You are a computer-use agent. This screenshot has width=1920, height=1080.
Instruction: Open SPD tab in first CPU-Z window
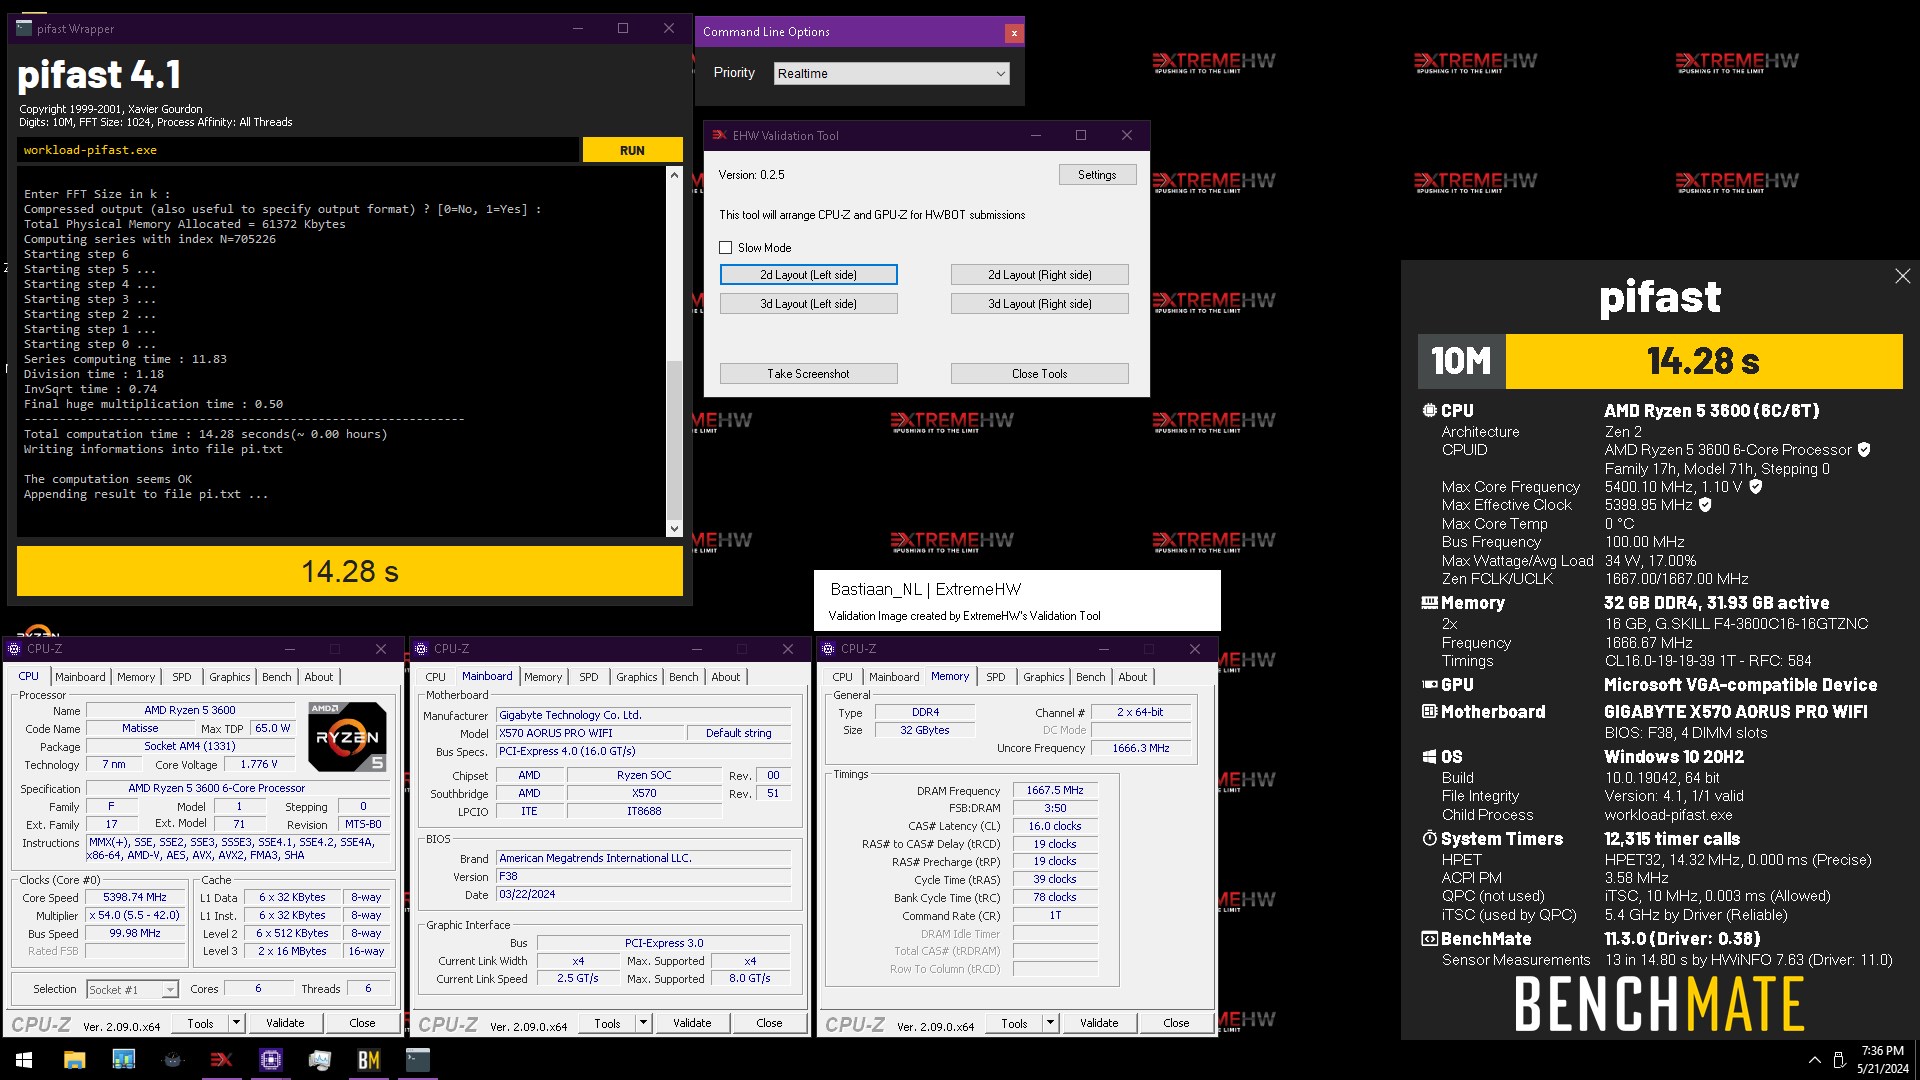(x=181, y=677)
